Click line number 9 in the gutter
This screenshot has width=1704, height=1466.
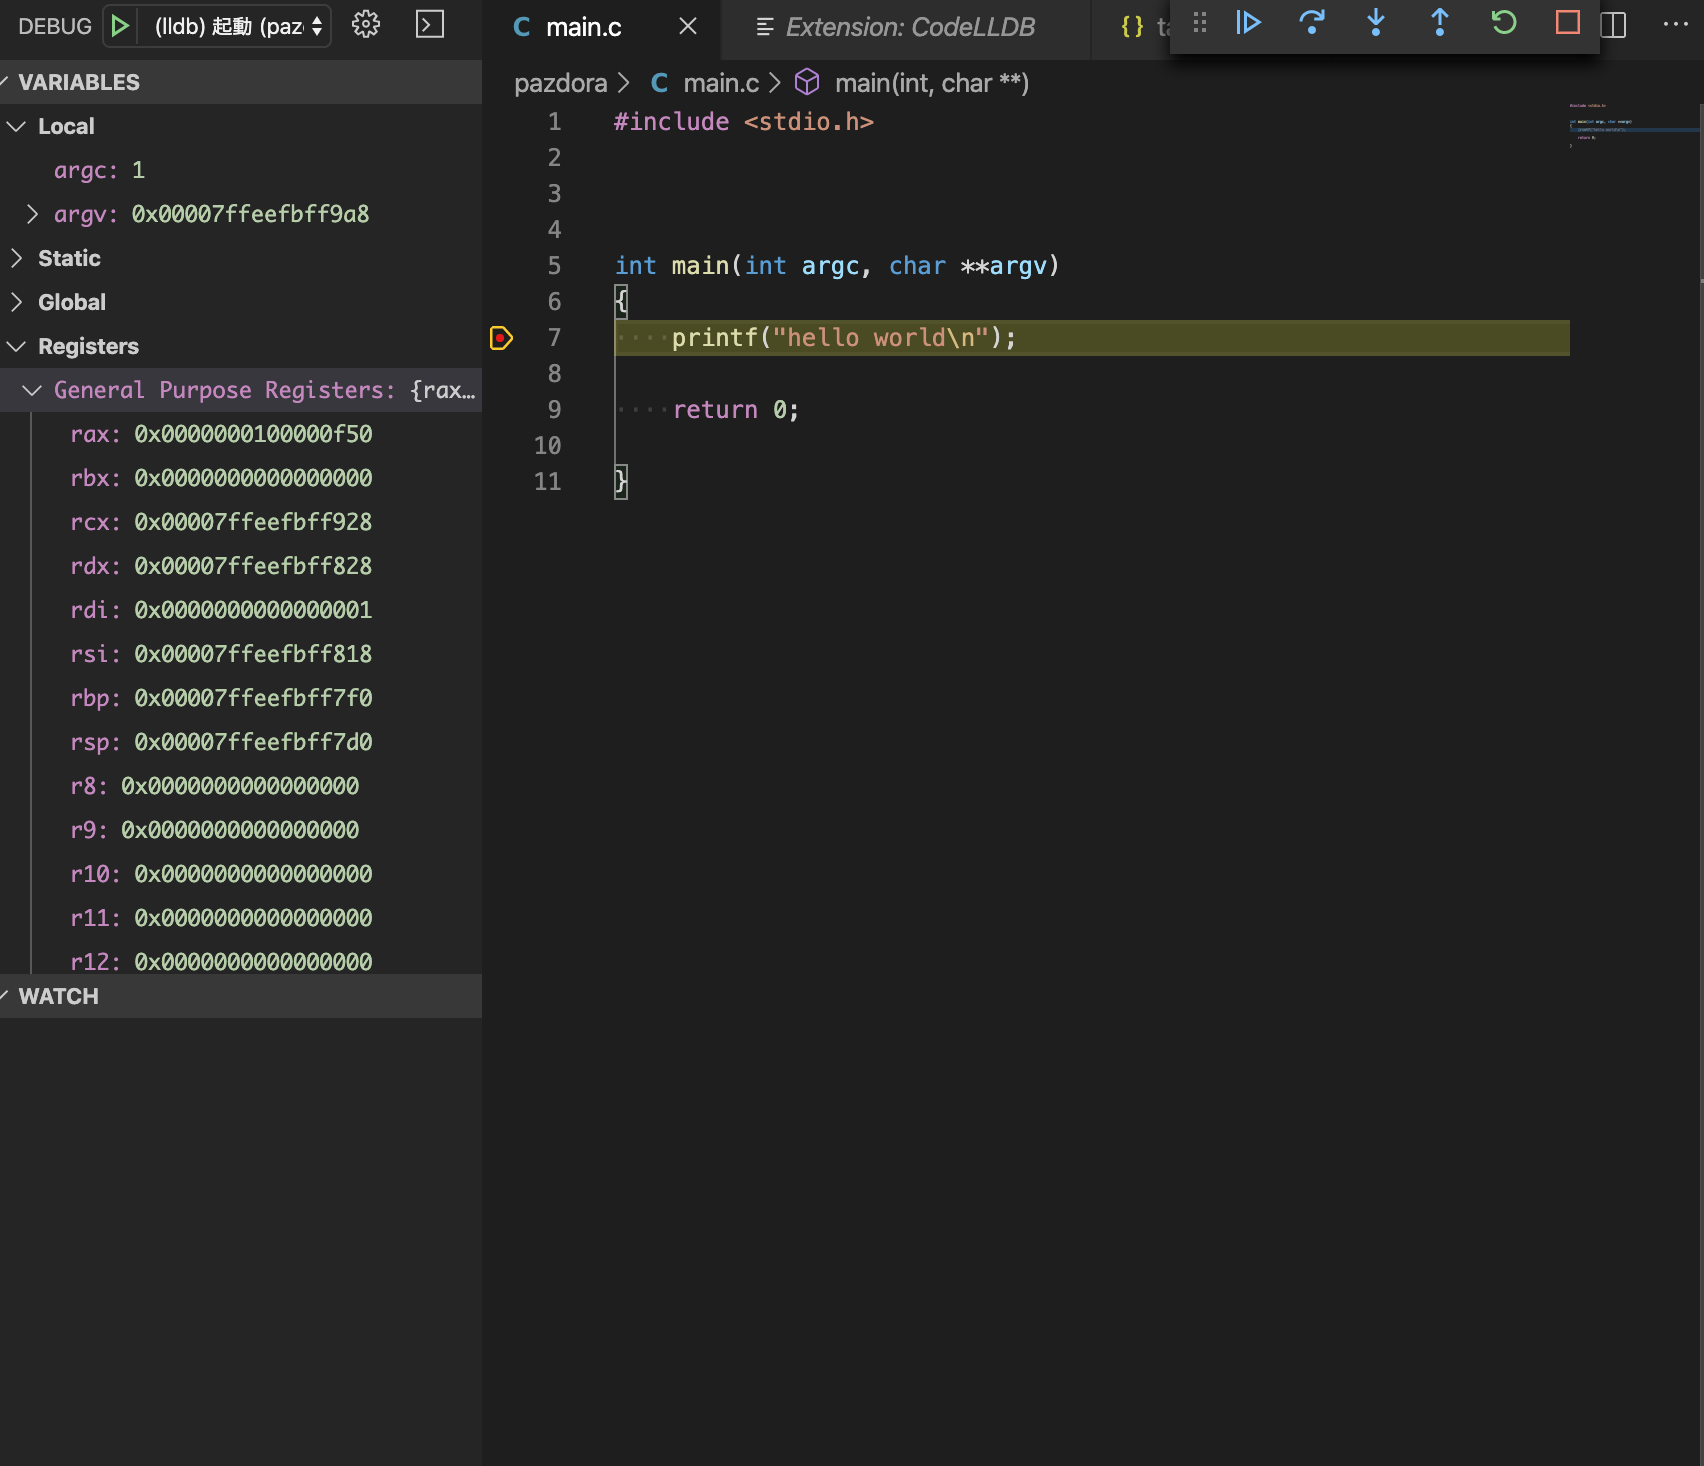click(554, 410)
